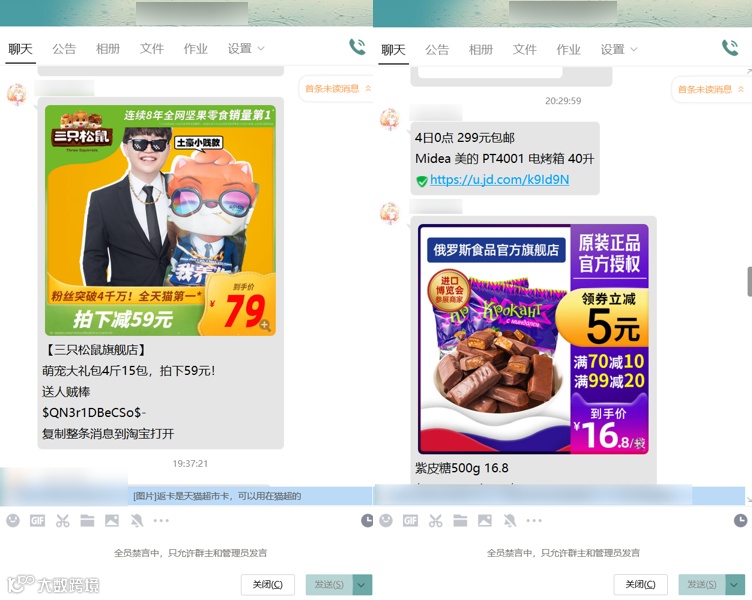Start a voice call in left window
Screen dimensions: 752x600
click(x=357, y=47)
